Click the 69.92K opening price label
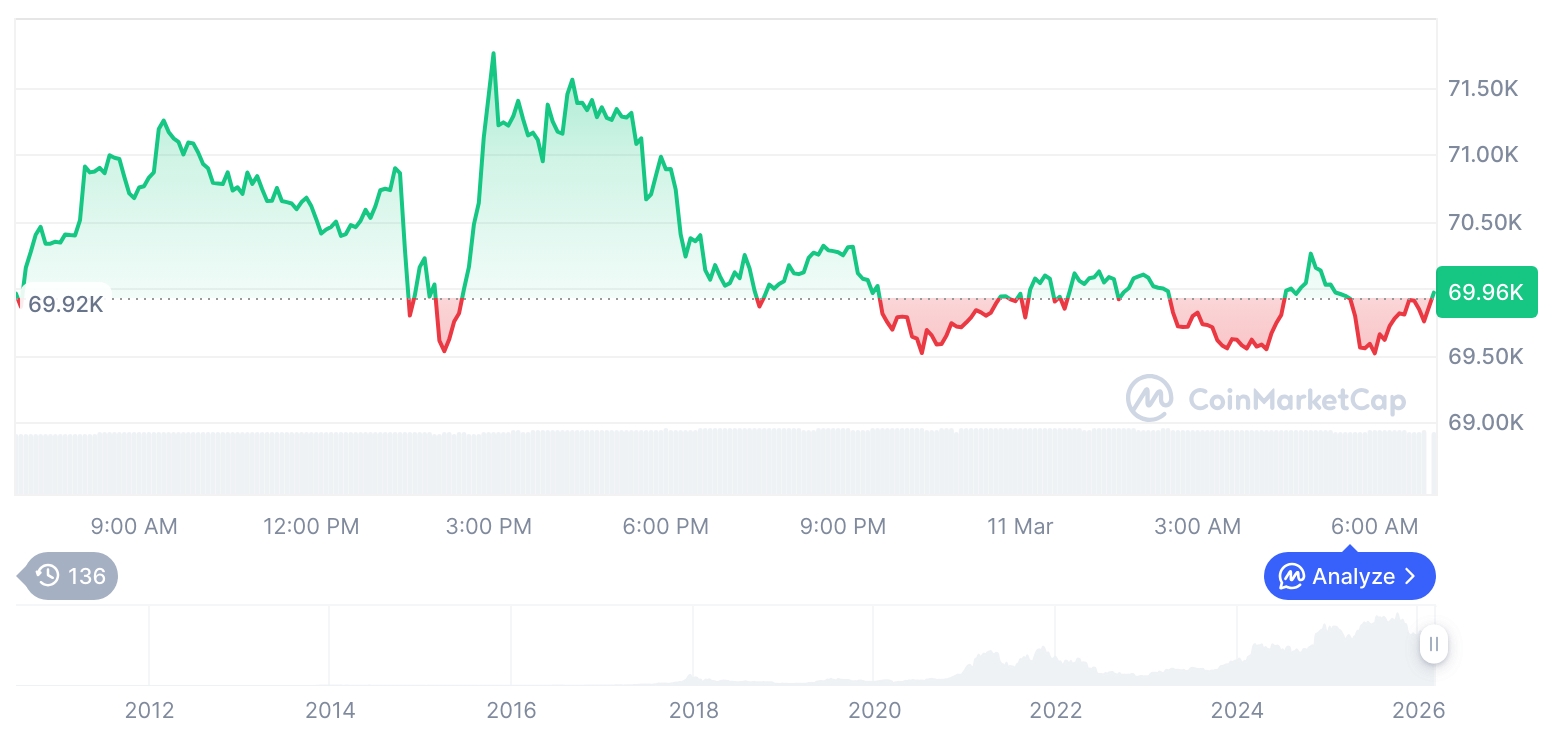The height and width of the screenshot is (732, 1566). tap(66, 304)
